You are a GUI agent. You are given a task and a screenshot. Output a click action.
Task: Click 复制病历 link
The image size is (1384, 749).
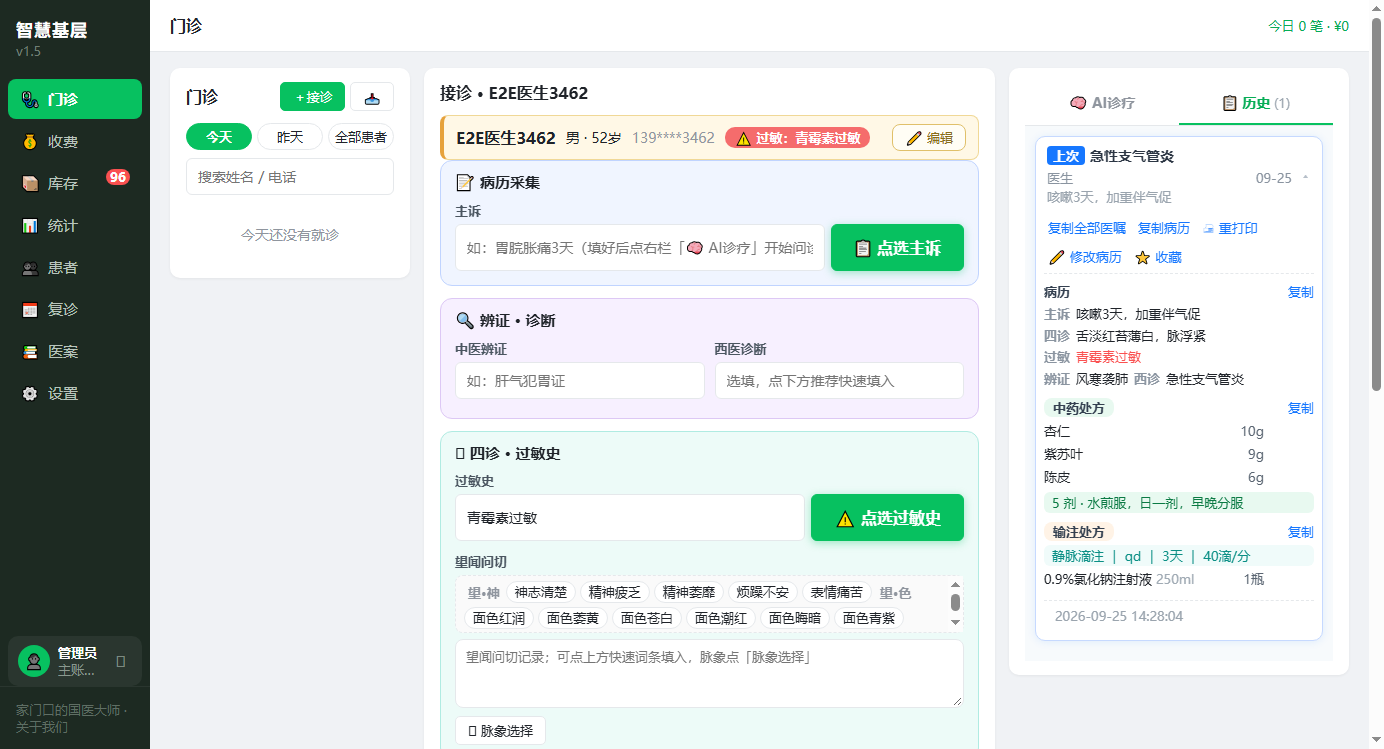point(1164,228)
